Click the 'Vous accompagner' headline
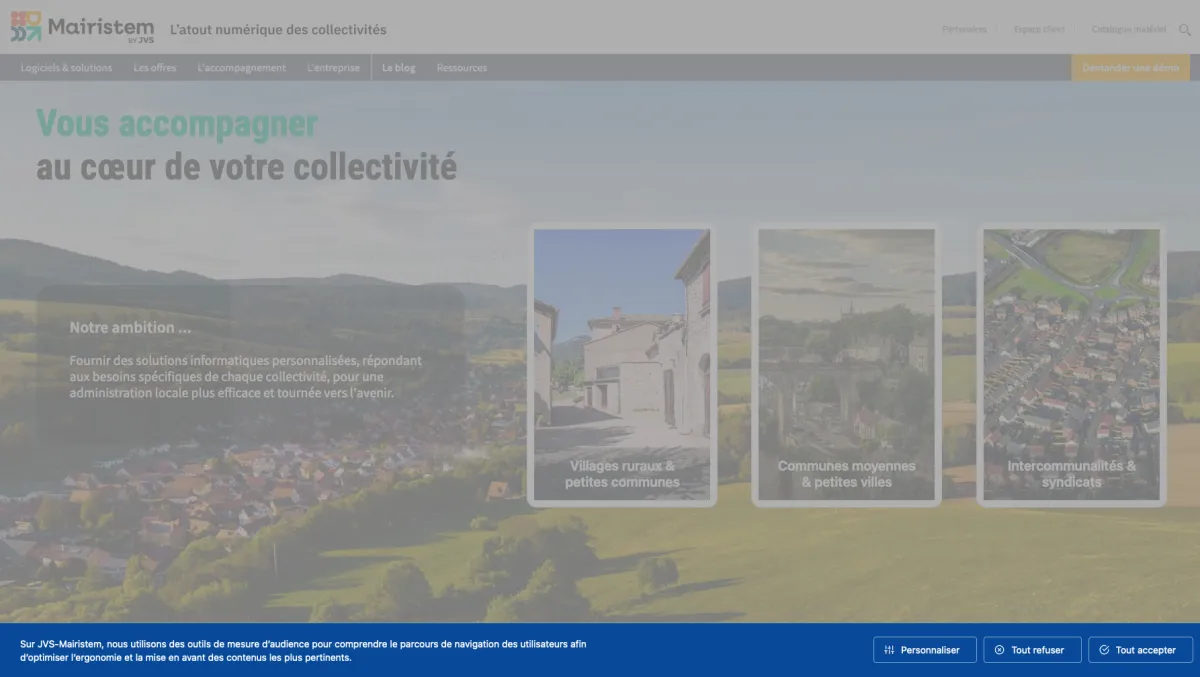 tap(177, 124)
